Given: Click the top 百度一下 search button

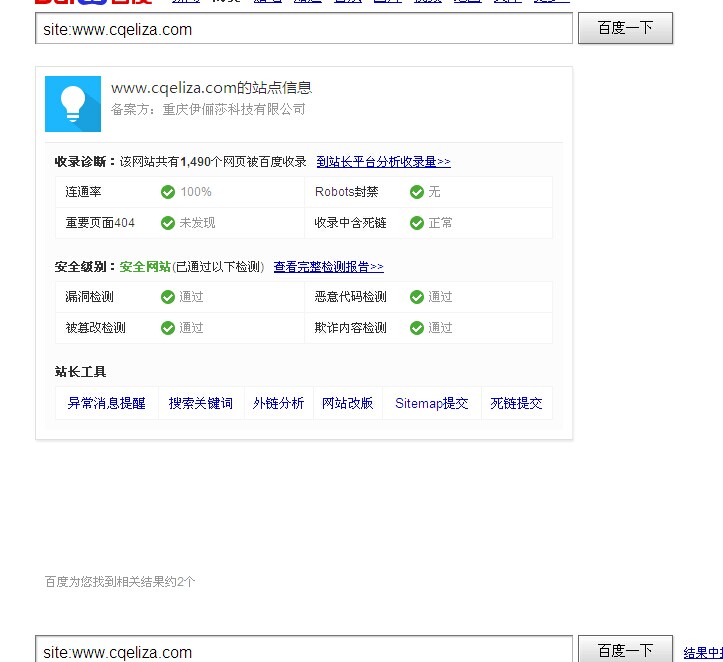Looking at the screenshot, I should point(625,28).
